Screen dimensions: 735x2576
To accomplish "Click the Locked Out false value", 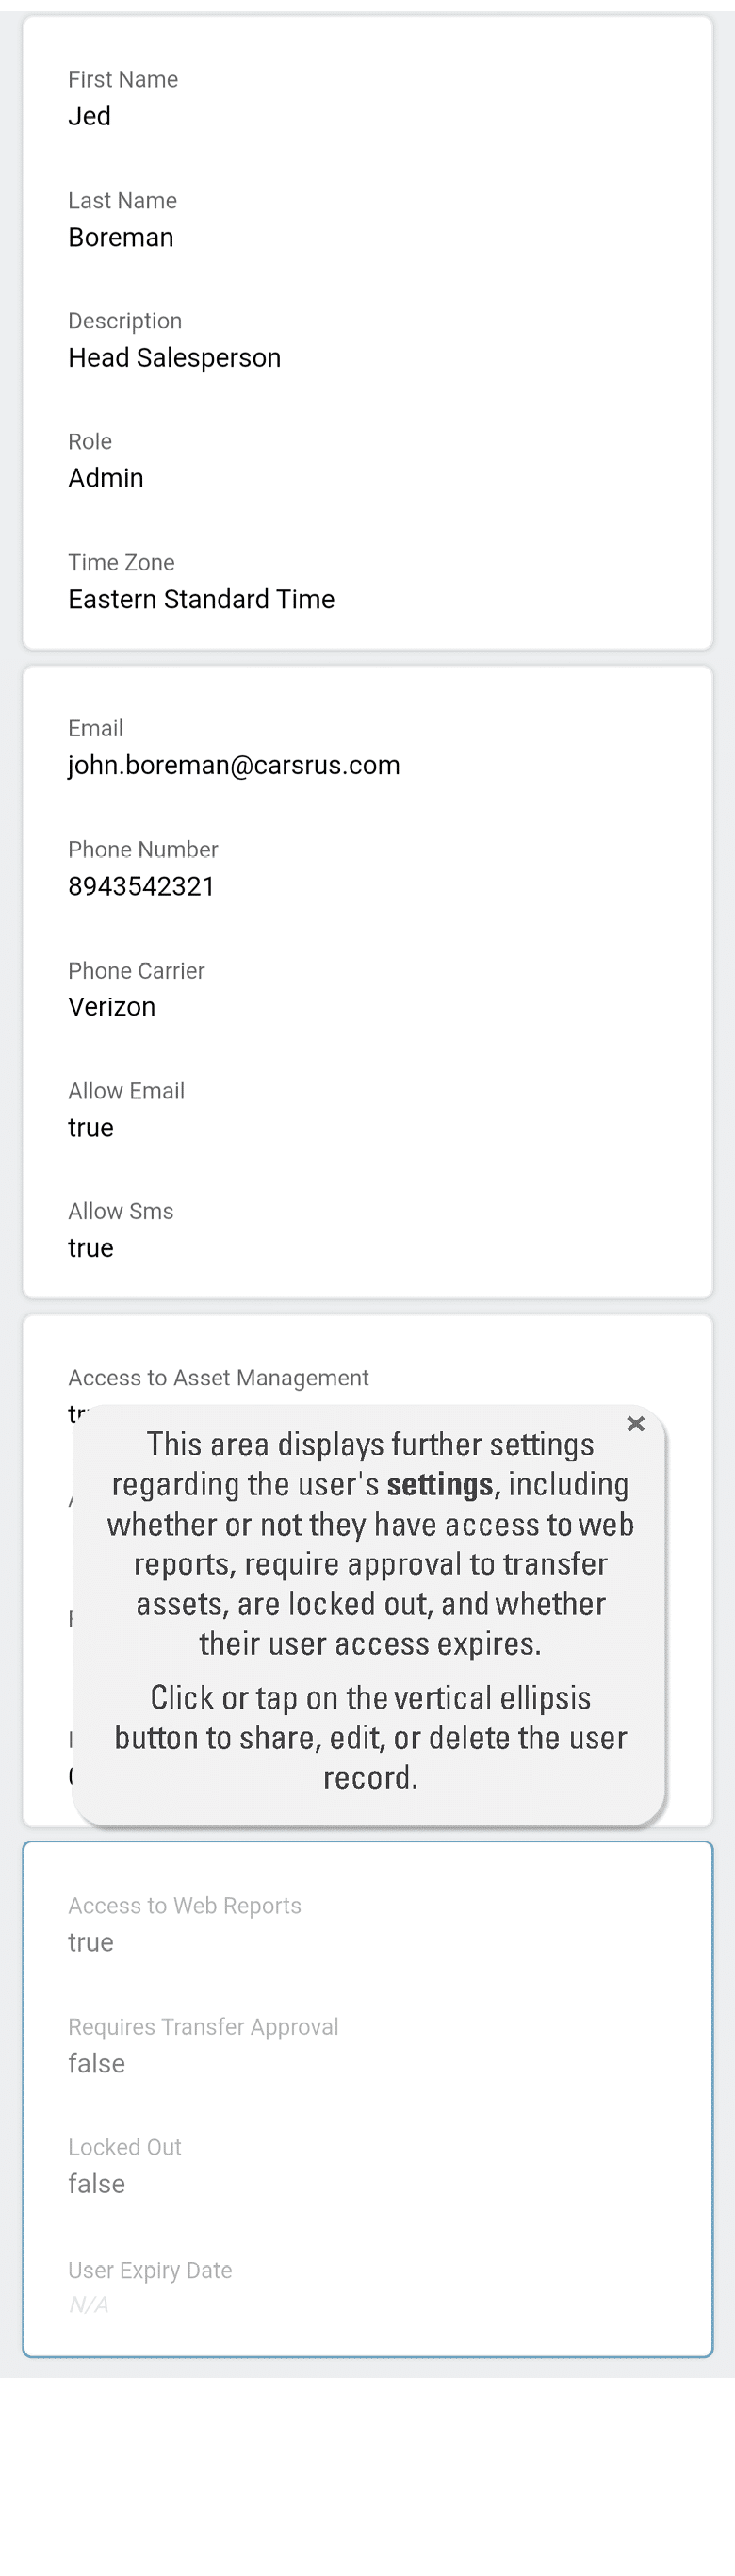I will [x=97, y=2183].
